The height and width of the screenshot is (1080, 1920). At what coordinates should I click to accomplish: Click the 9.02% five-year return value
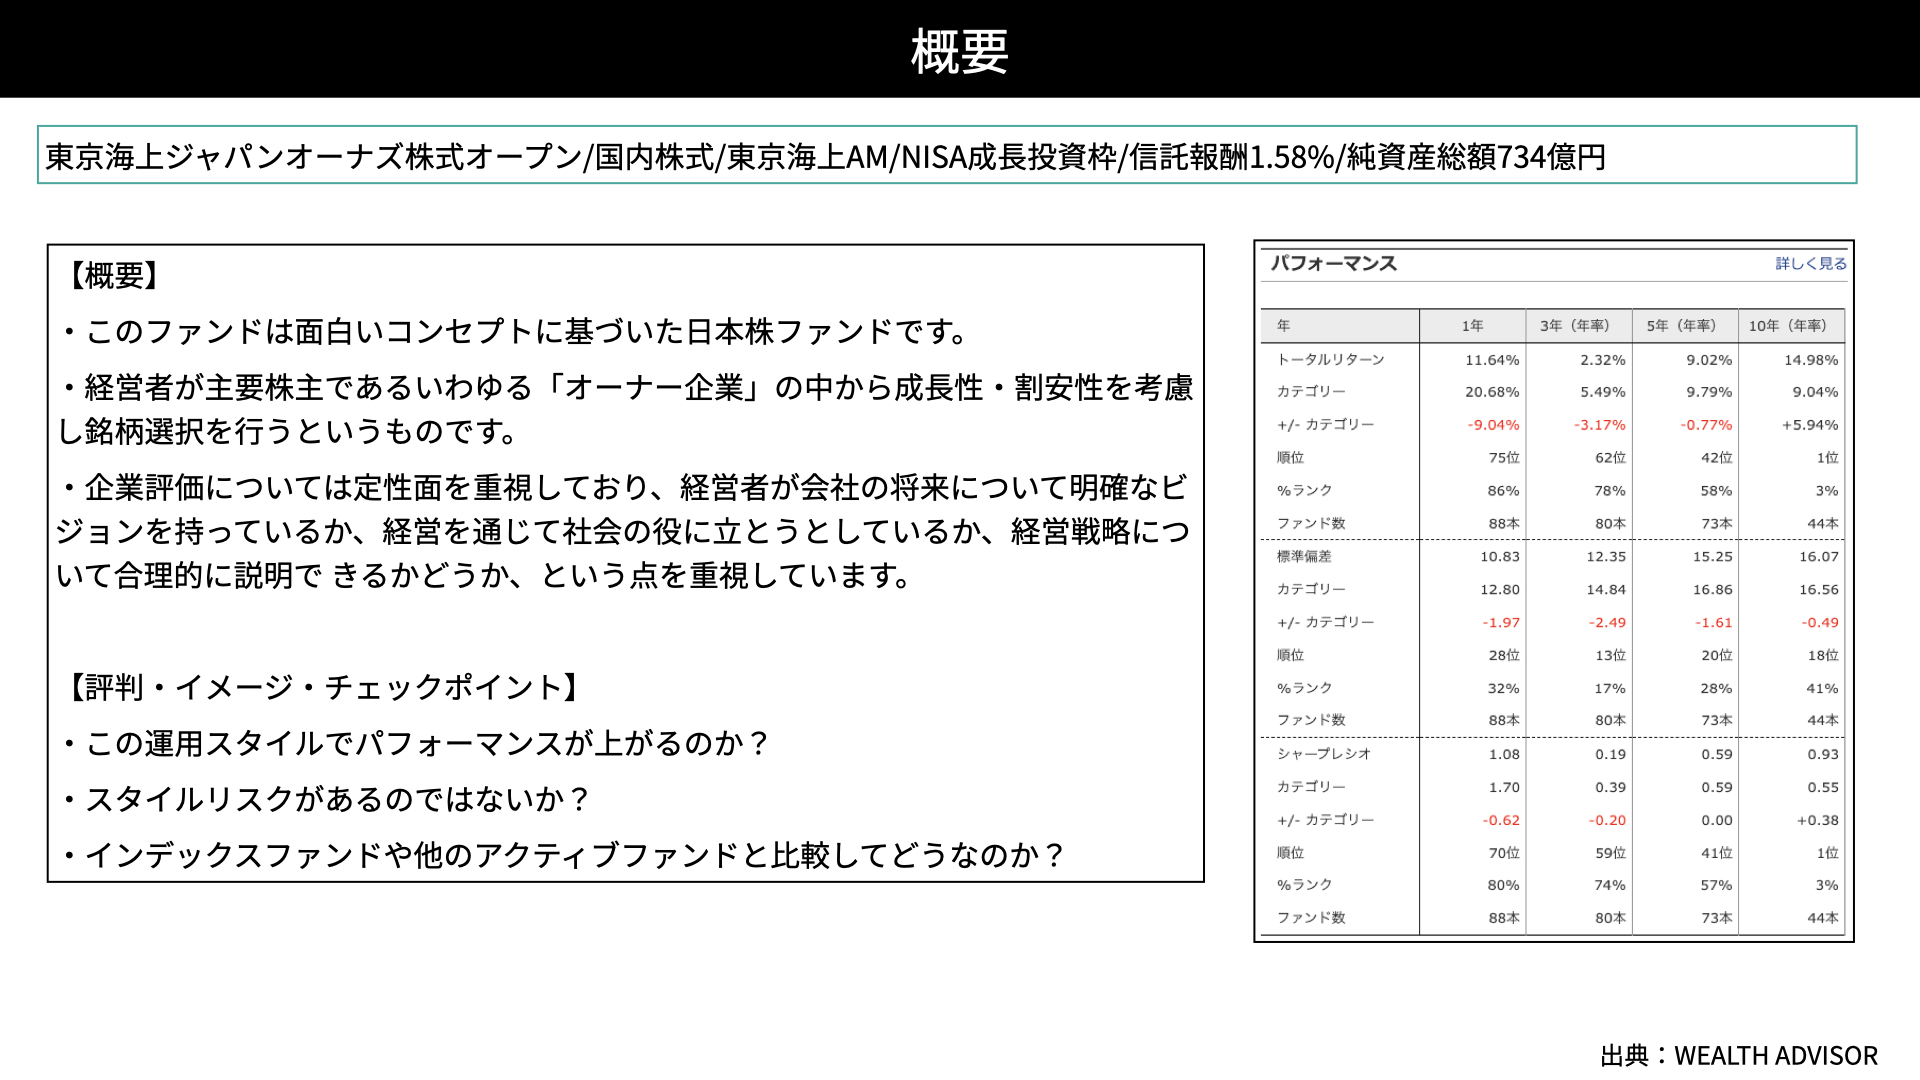tap(1709, 360)
